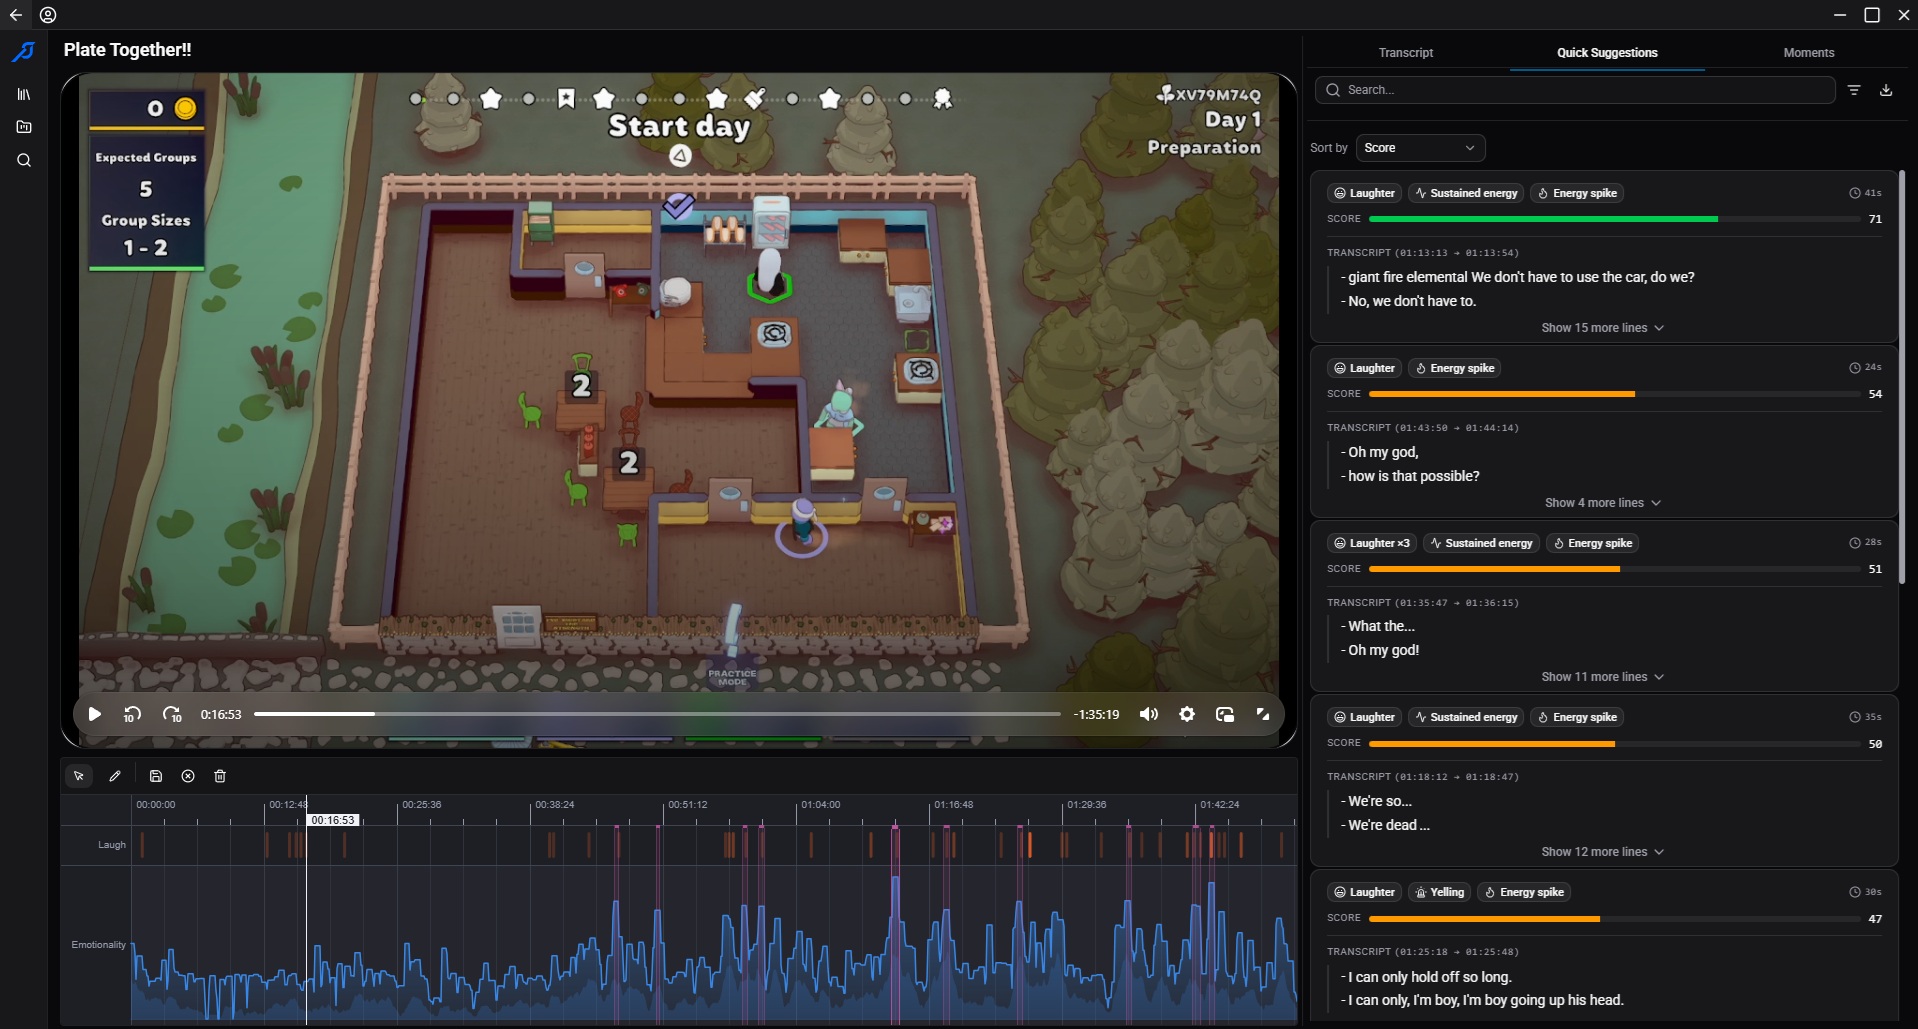Image resolution: width=1918 pixels, height=1029 pixels.
Task: Click transcript 'I can only hold off so long.'
Action: (x=1429, y=977)
